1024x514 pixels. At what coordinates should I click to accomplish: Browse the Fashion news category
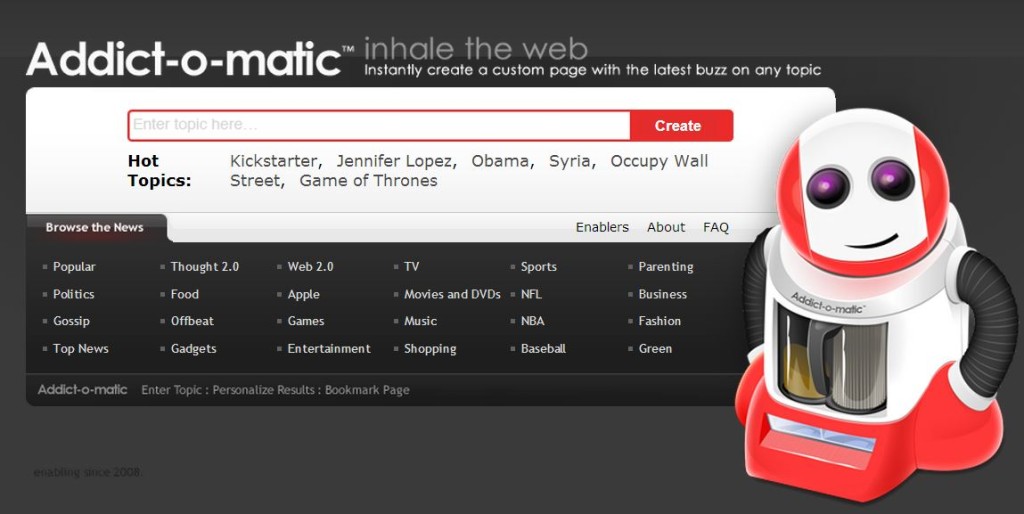(x=660, y=321)
